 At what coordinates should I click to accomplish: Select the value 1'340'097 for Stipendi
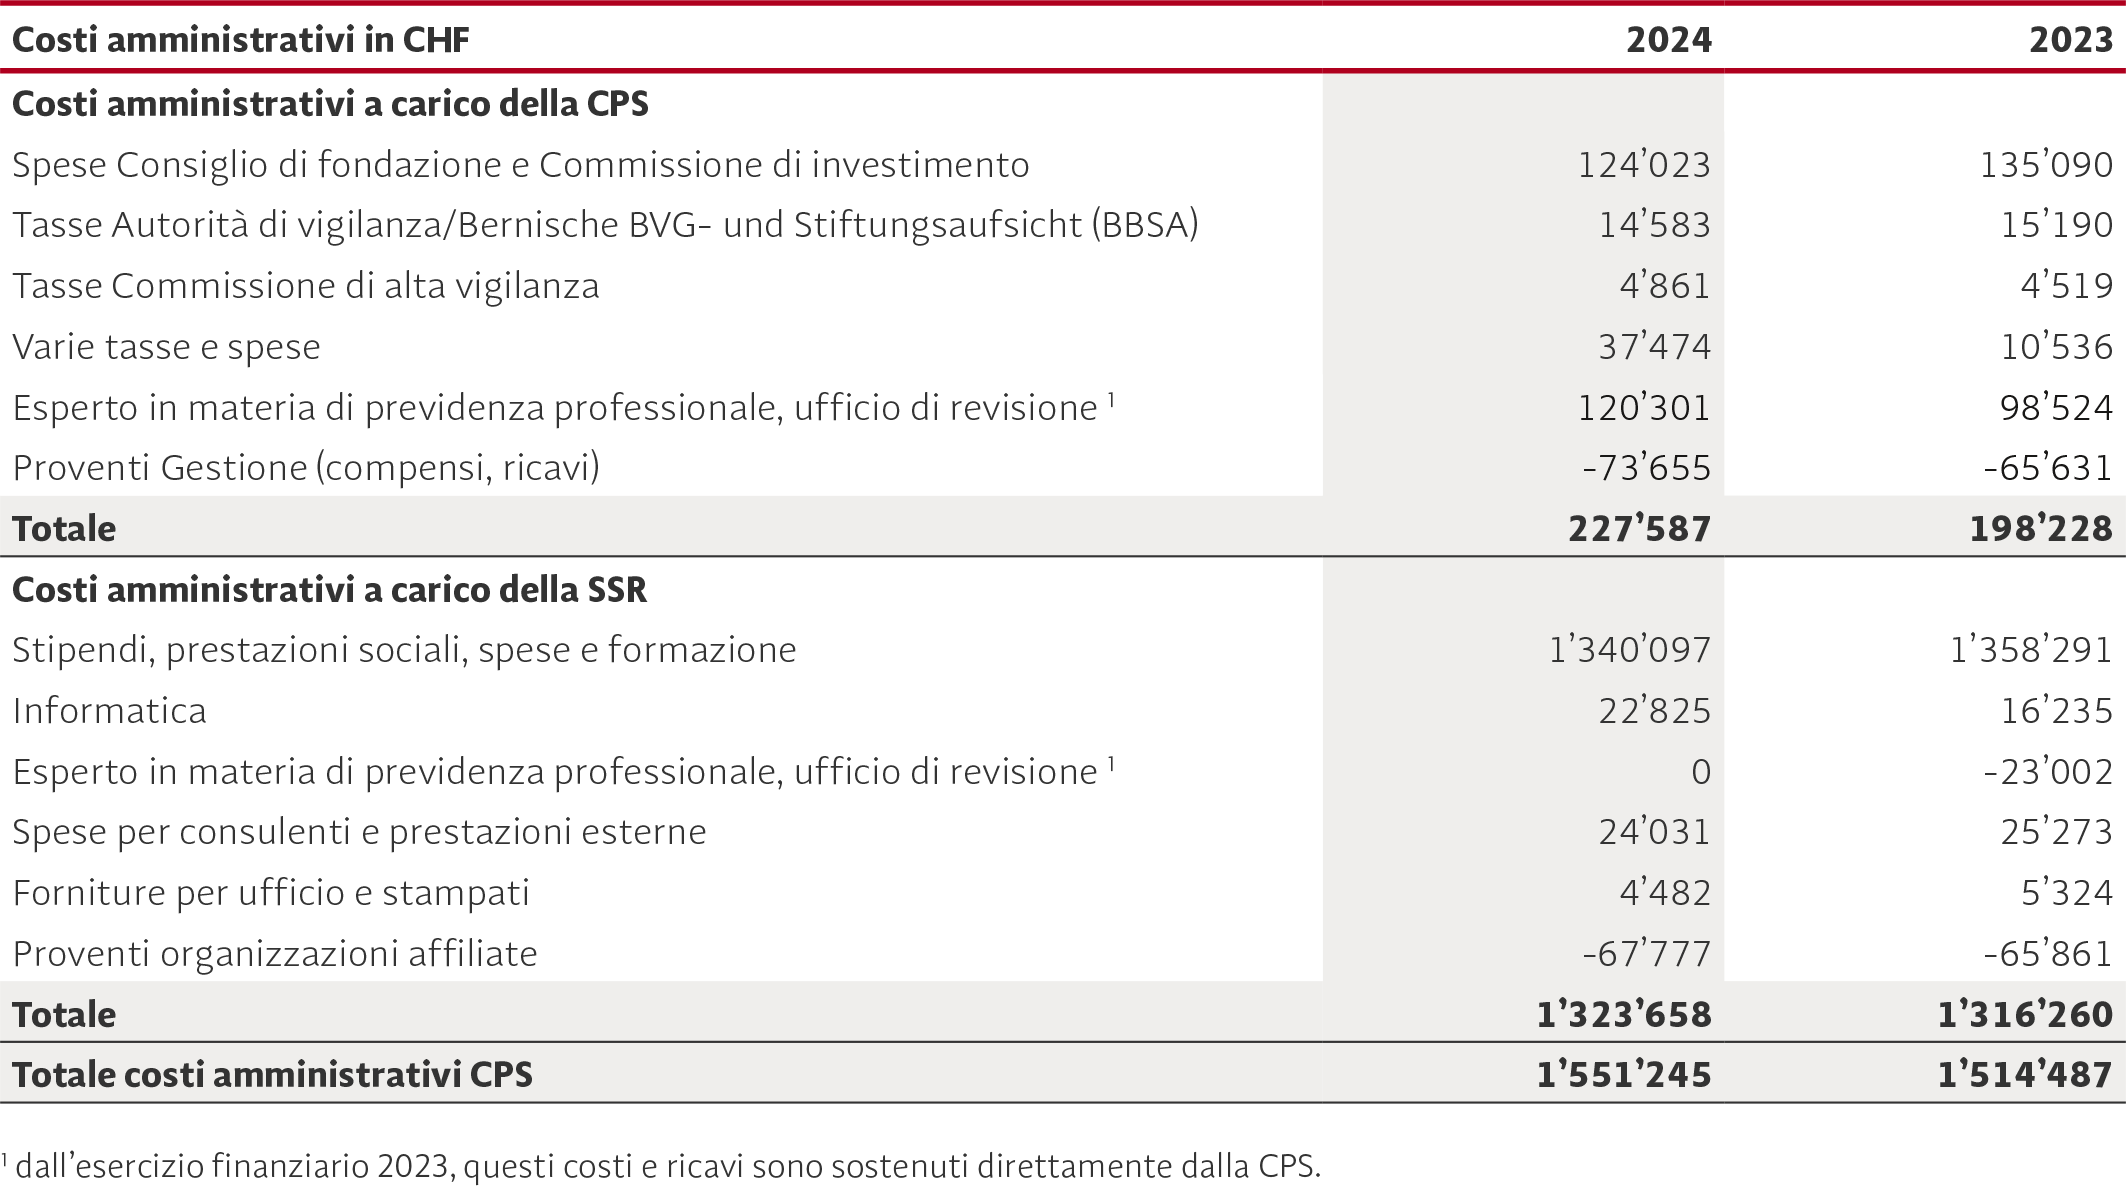[1630, 650]
